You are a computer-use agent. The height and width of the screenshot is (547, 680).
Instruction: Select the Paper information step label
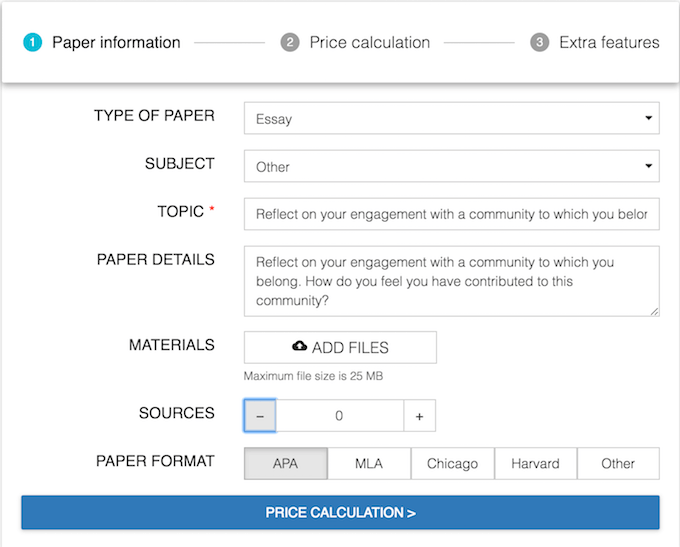(116, 43)
